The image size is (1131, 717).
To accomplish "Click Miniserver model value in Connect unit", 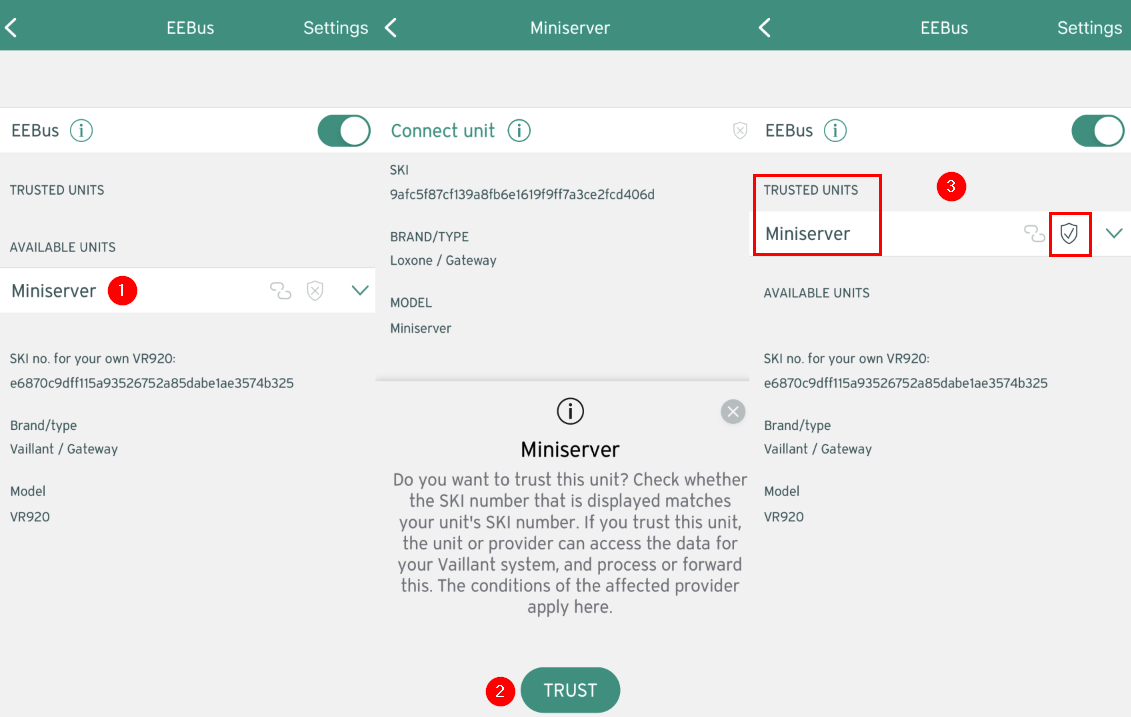I will pyautogui.click(x=421, y=328).
